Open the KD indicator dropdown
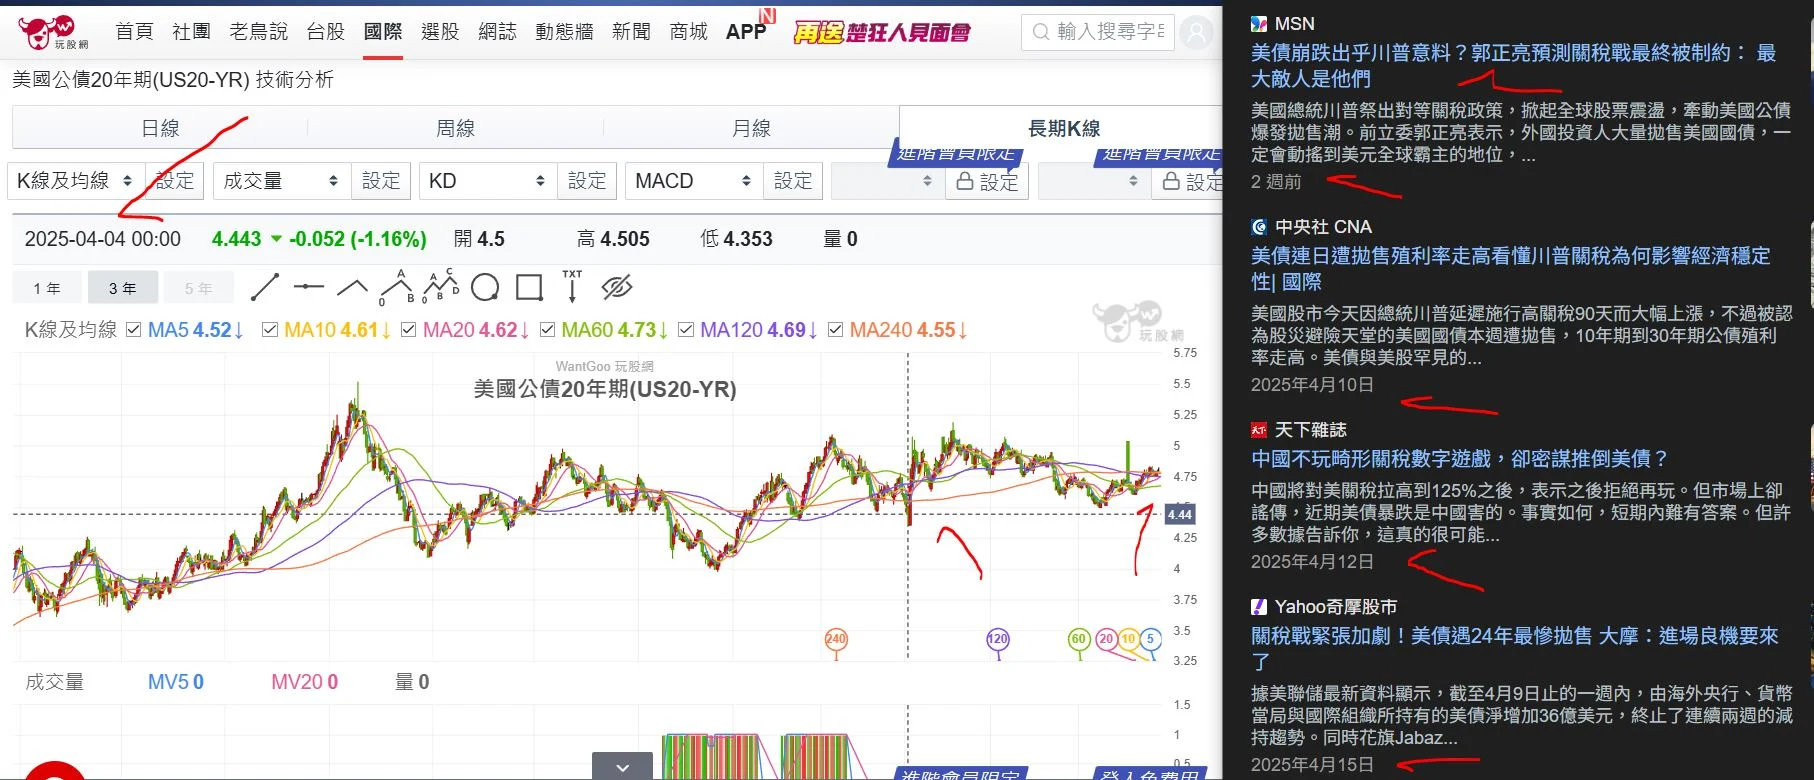This screenshot has height=780, width=1814. click(x=488, y=181)
